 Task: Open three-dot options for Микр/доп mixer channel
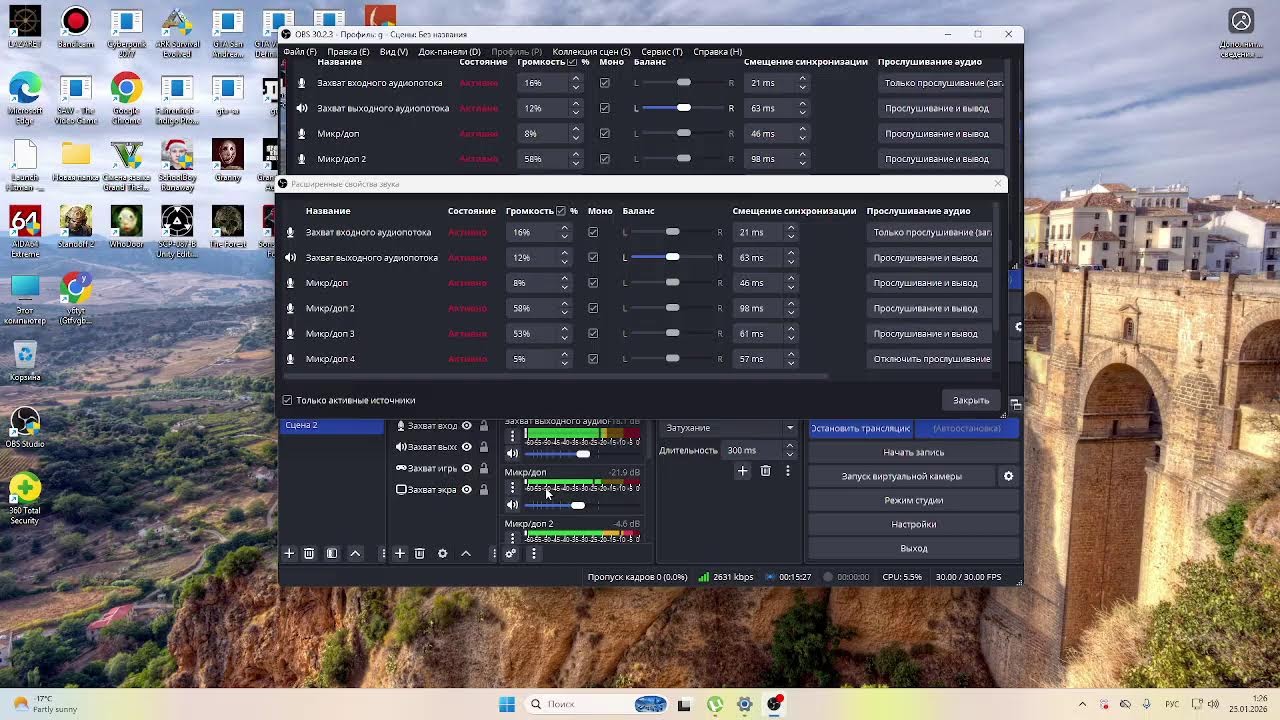tap(513, 488)
